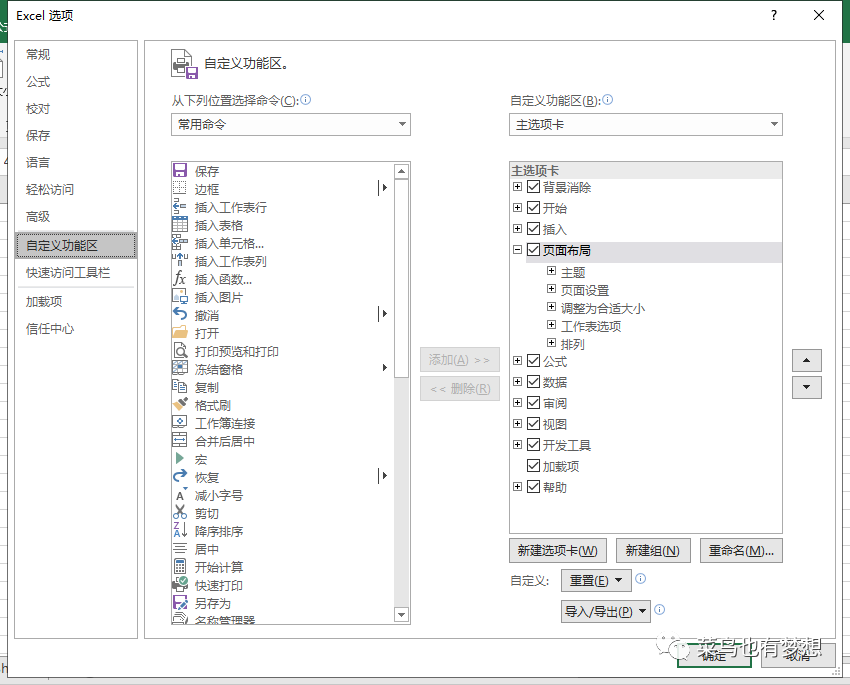Expand the 帮助 tab node
Screen dimensions: 850x685
pyautogui.click(x=517, y=486)
